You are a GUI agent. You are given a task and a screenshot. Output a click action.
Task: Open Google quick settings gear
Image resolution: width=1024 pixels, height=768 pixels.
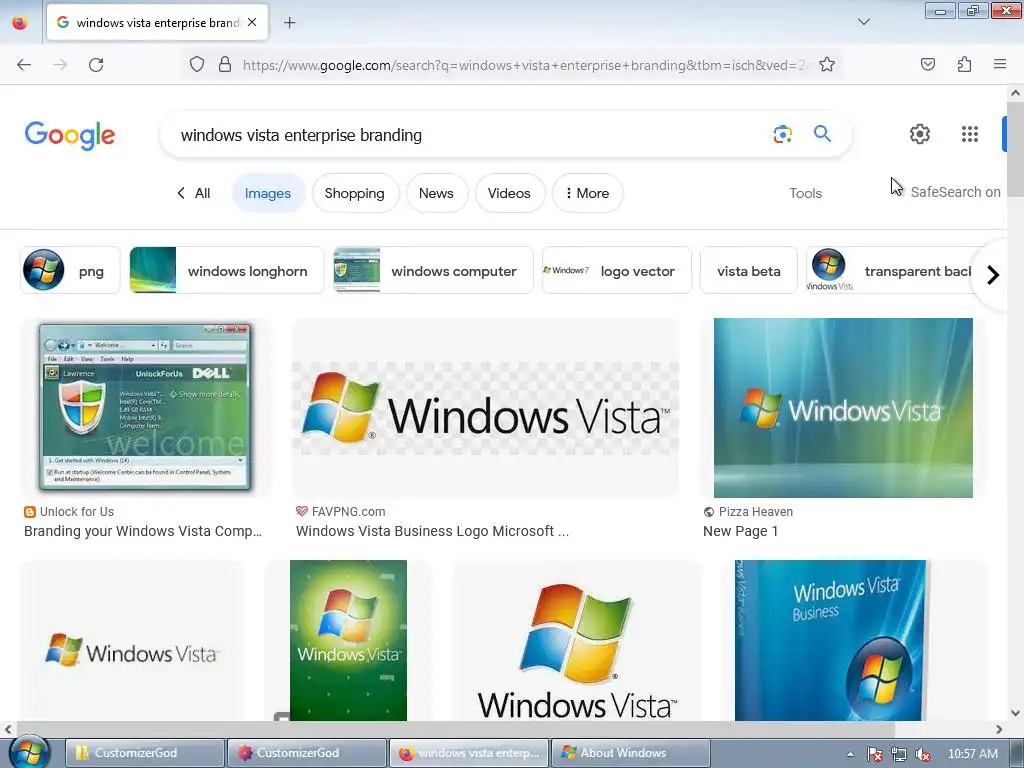pyautogui.click(x=920, y=134)
